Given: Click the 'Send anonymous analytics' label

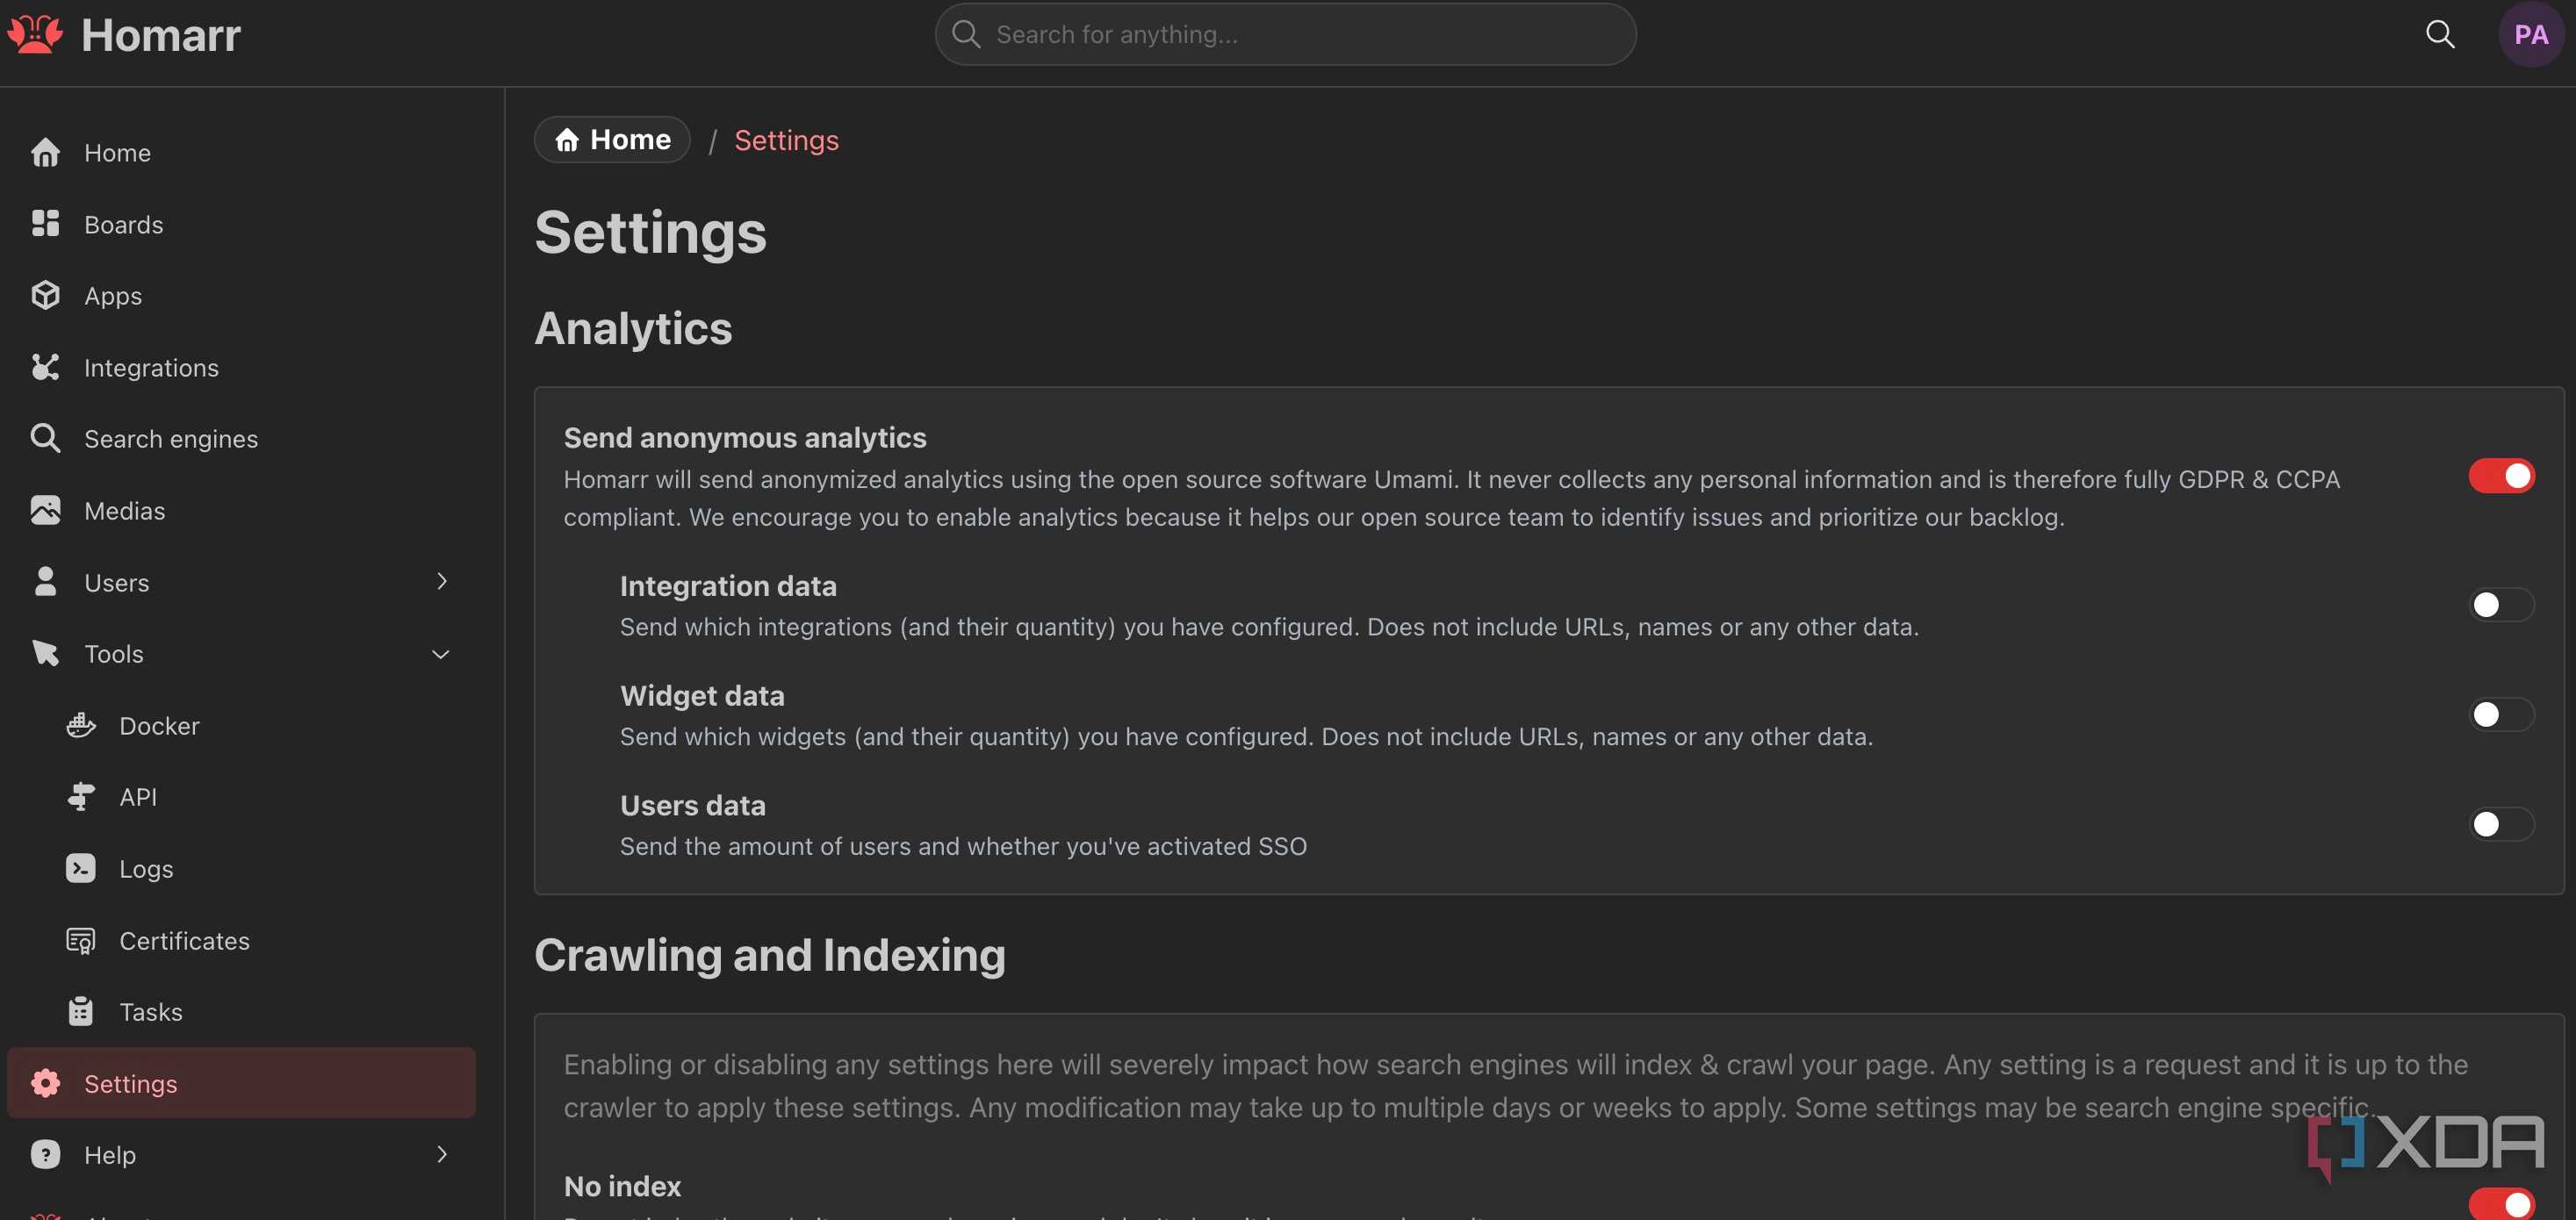Looking at the screenshot, I should [x=745, y=438].
